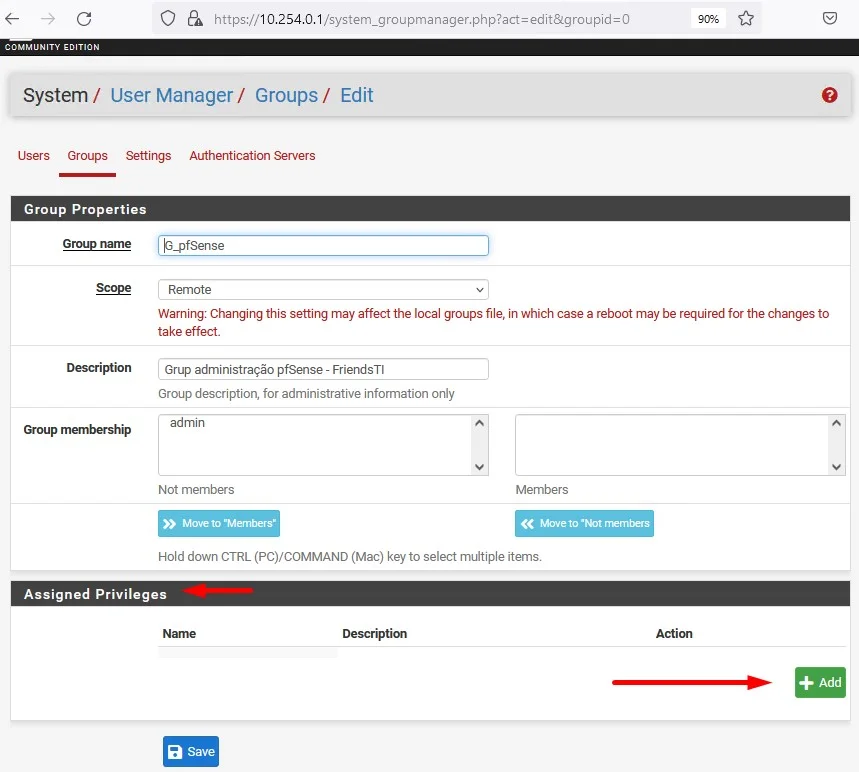
Task: Open the Pocket save icon
Action: pyautogui.click(x=829, y=18)
